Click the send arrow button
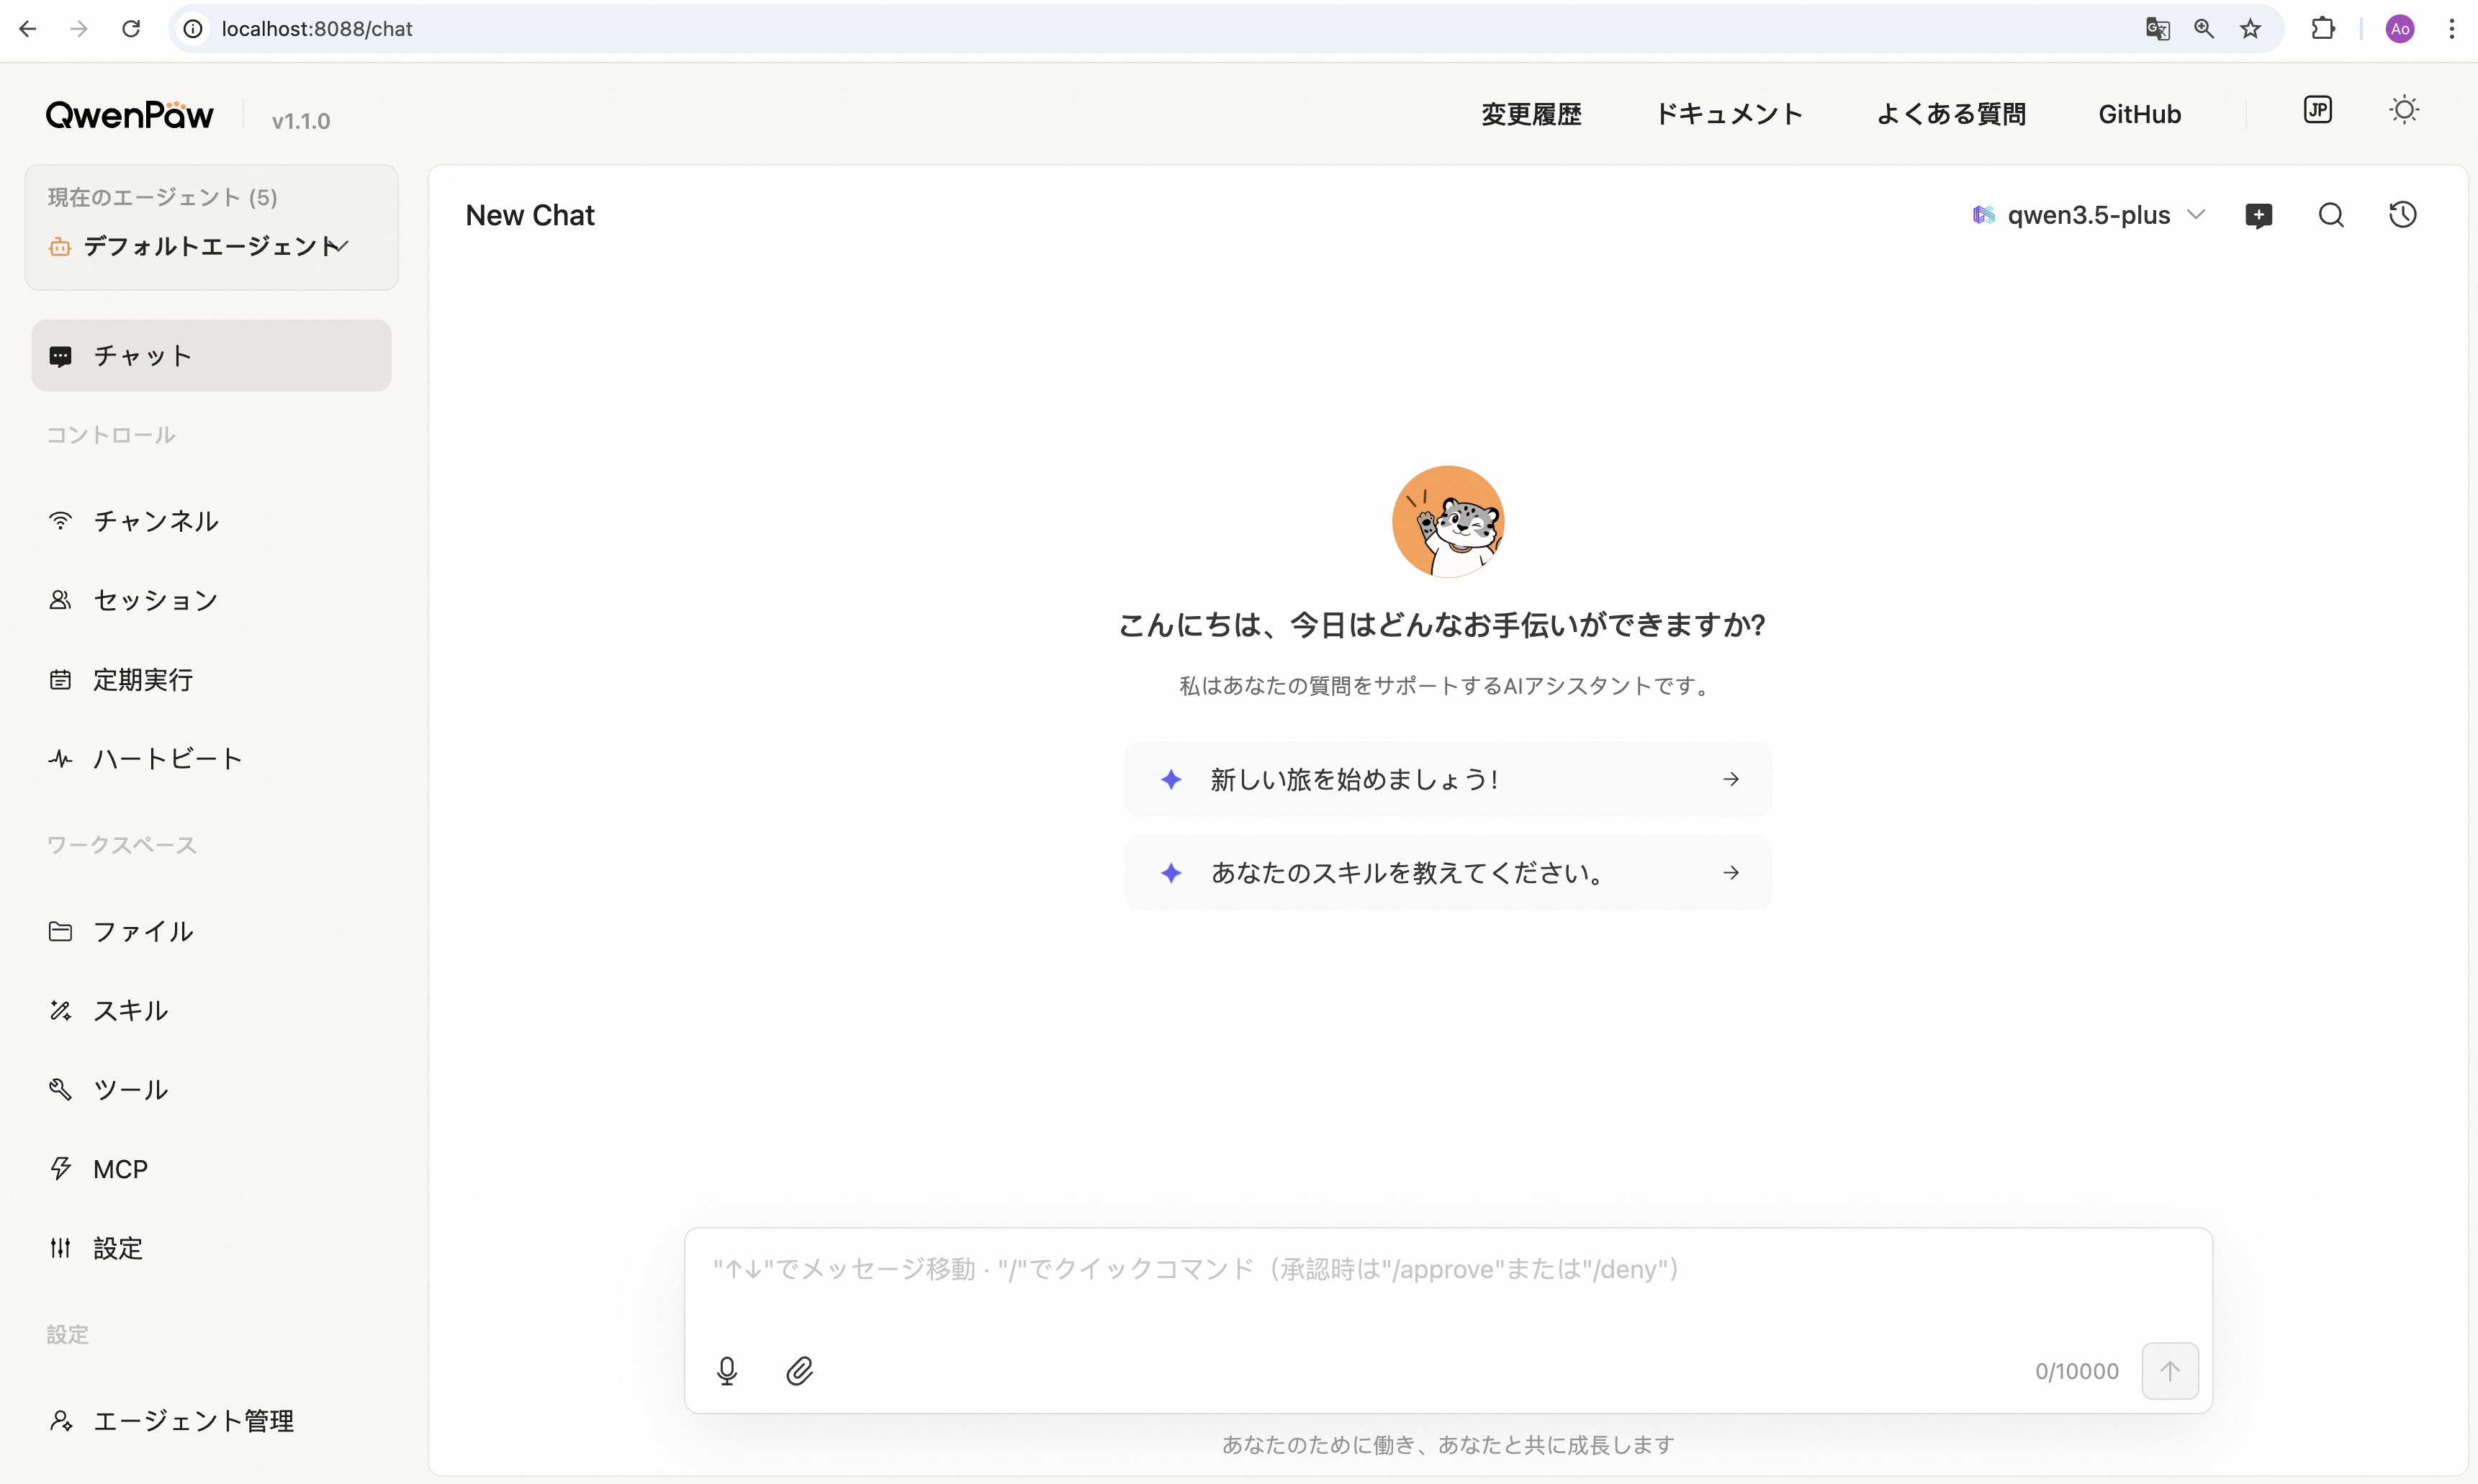This screenshot has width=2478, height=1484. coord(2169,1371)
